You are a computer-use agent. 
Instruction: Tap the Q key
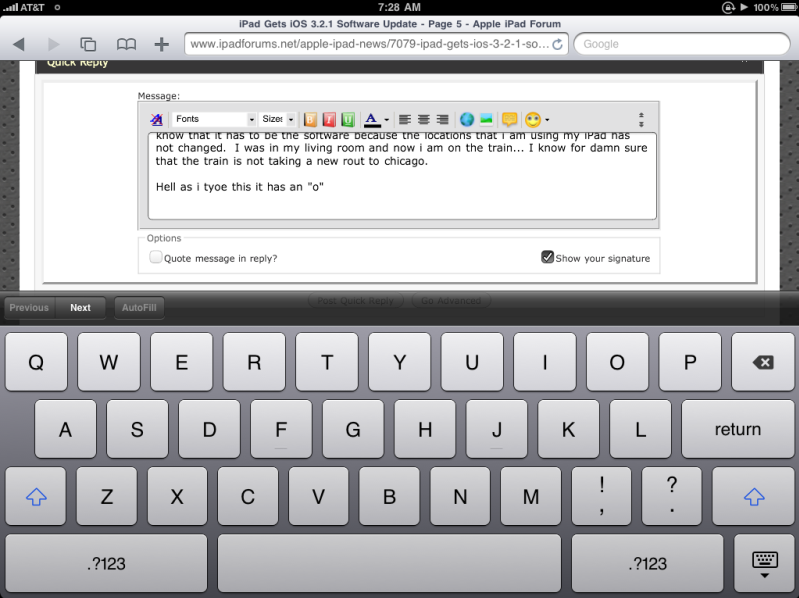point(36,362)
